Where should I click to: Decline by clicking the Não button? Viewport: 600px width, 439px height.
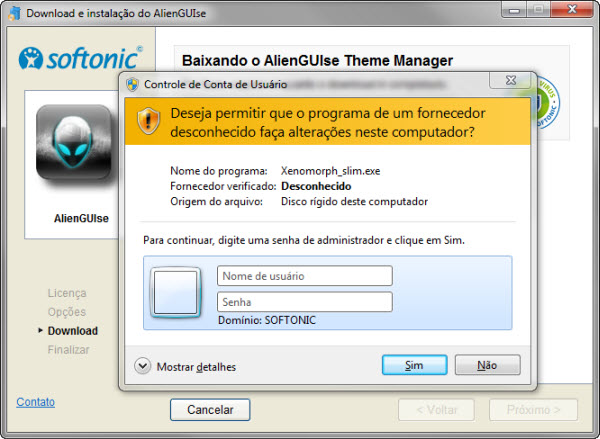point(487,365)
